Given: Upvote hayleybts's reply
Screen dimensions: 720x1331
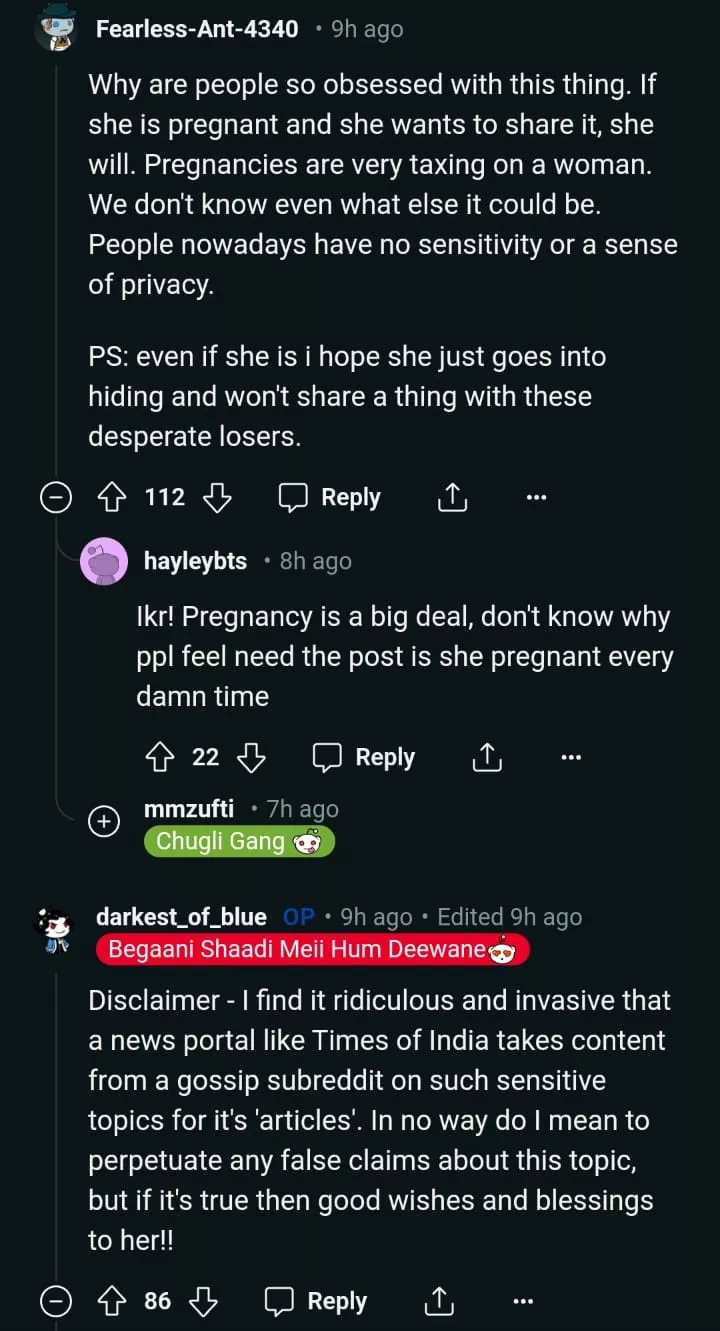Looking at the screenshot, I should pyautogui.click(x=160, y=758).
